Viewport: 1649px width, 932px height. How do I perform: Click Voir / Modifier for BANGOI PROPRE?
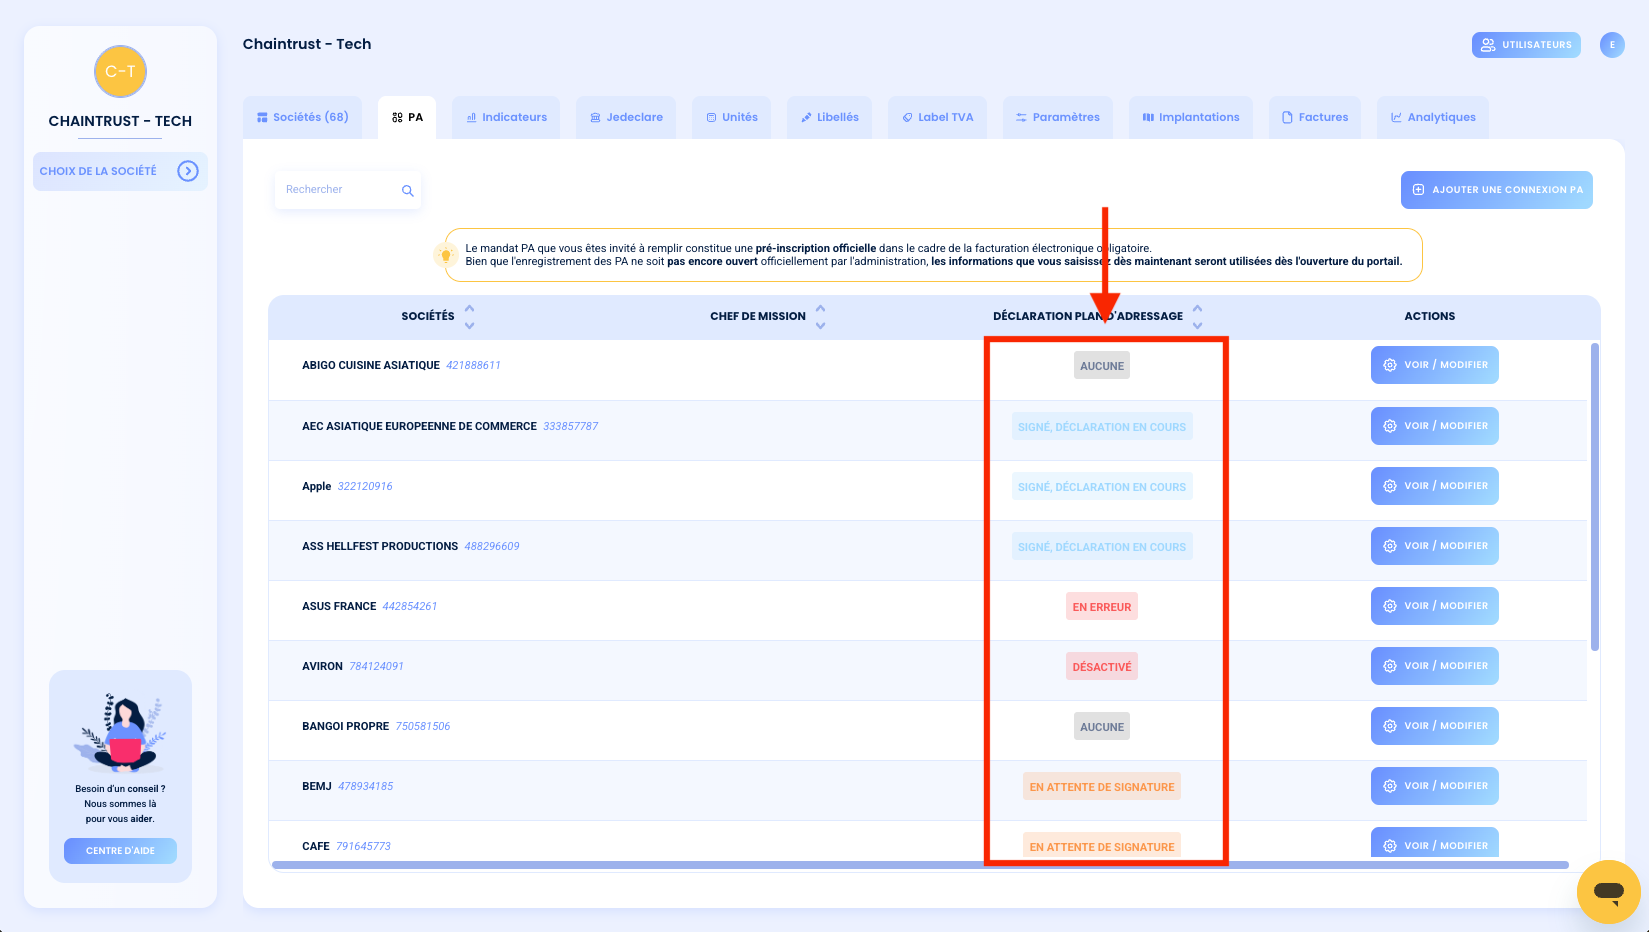[1435, 726]
